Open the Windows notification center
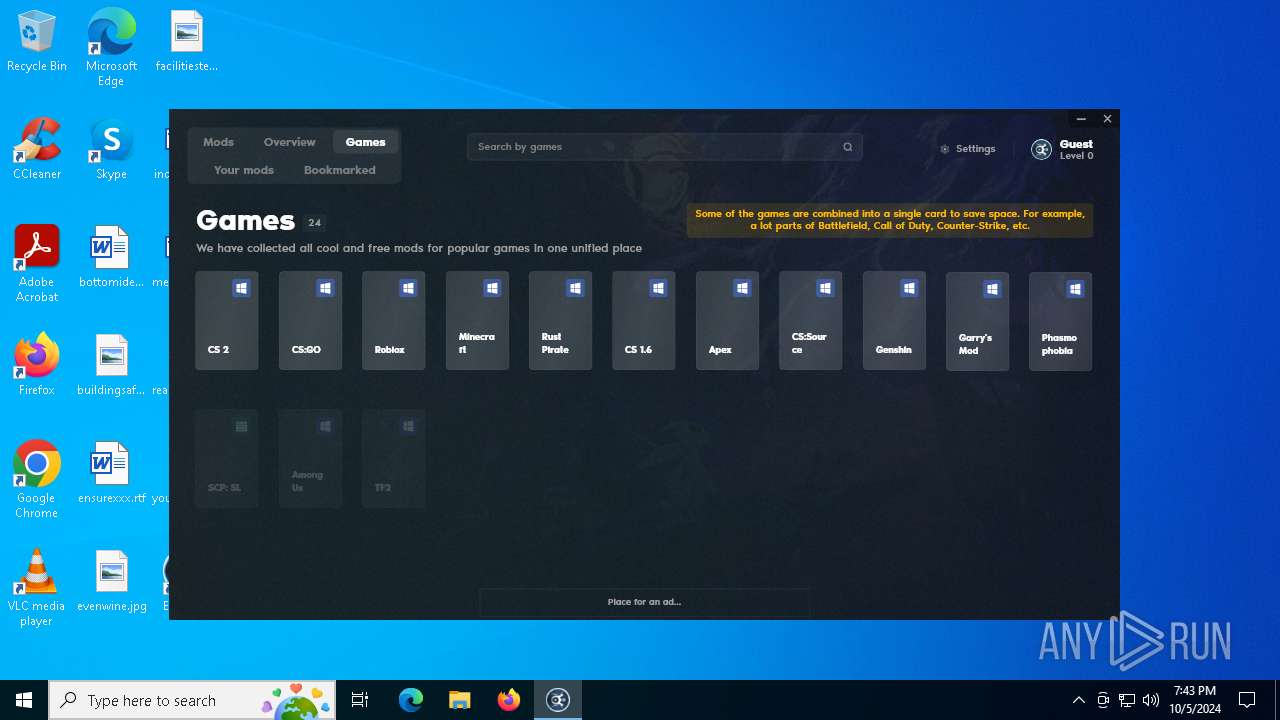 click(1247, 700)
